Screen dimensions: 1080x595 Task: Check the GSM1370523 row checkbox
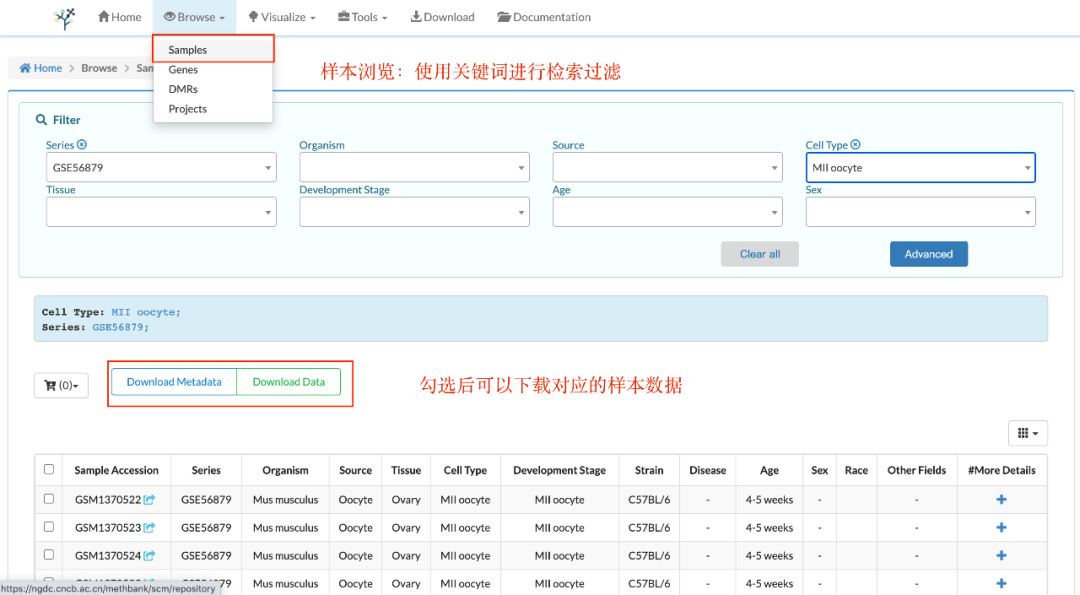(x=49, y=527)
